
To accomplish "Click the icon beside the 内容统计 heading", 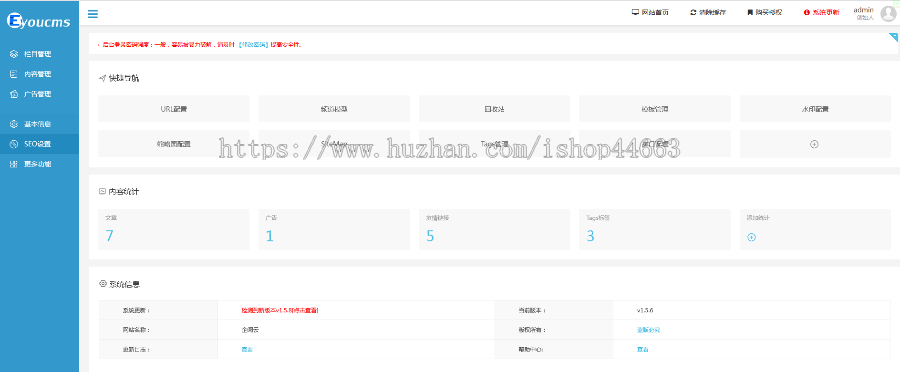I will 102,191.
